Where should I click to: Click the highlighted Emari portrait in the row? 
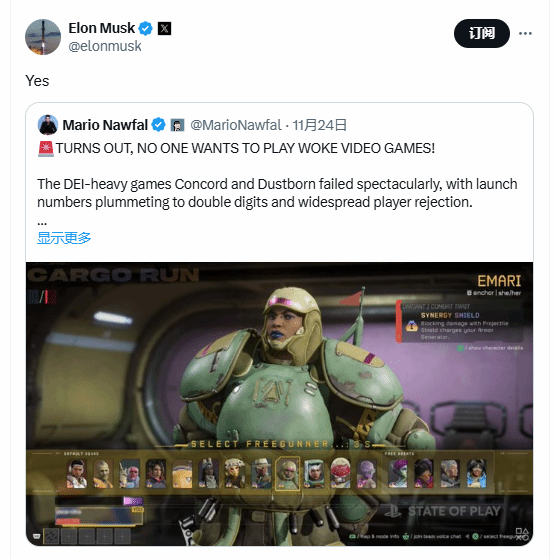pyautogui.click(x=288, y=473)
